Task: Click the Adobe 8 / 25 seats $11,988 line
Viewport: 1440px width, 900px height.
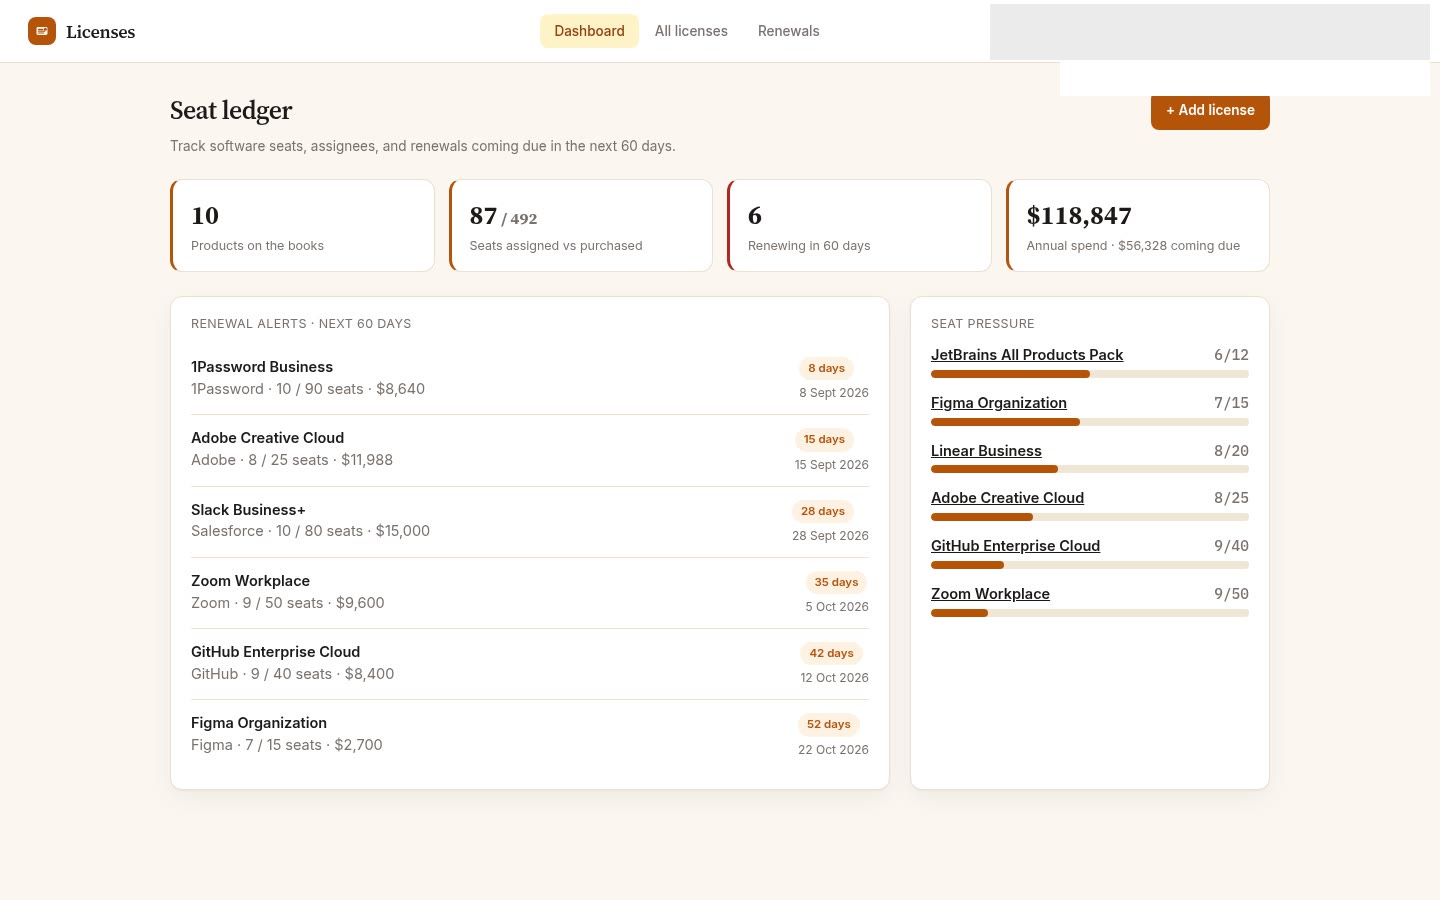Action: point(292,460)
